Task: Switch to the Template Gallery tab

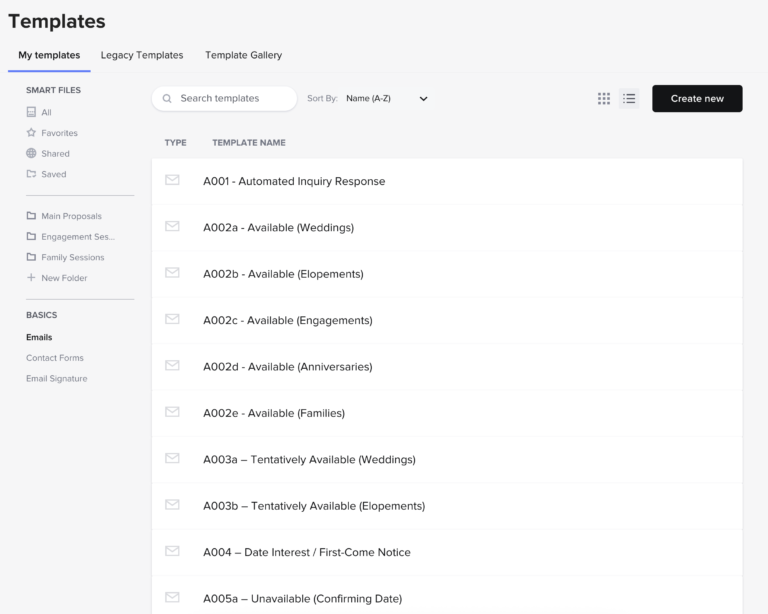Action: [243, 55]
